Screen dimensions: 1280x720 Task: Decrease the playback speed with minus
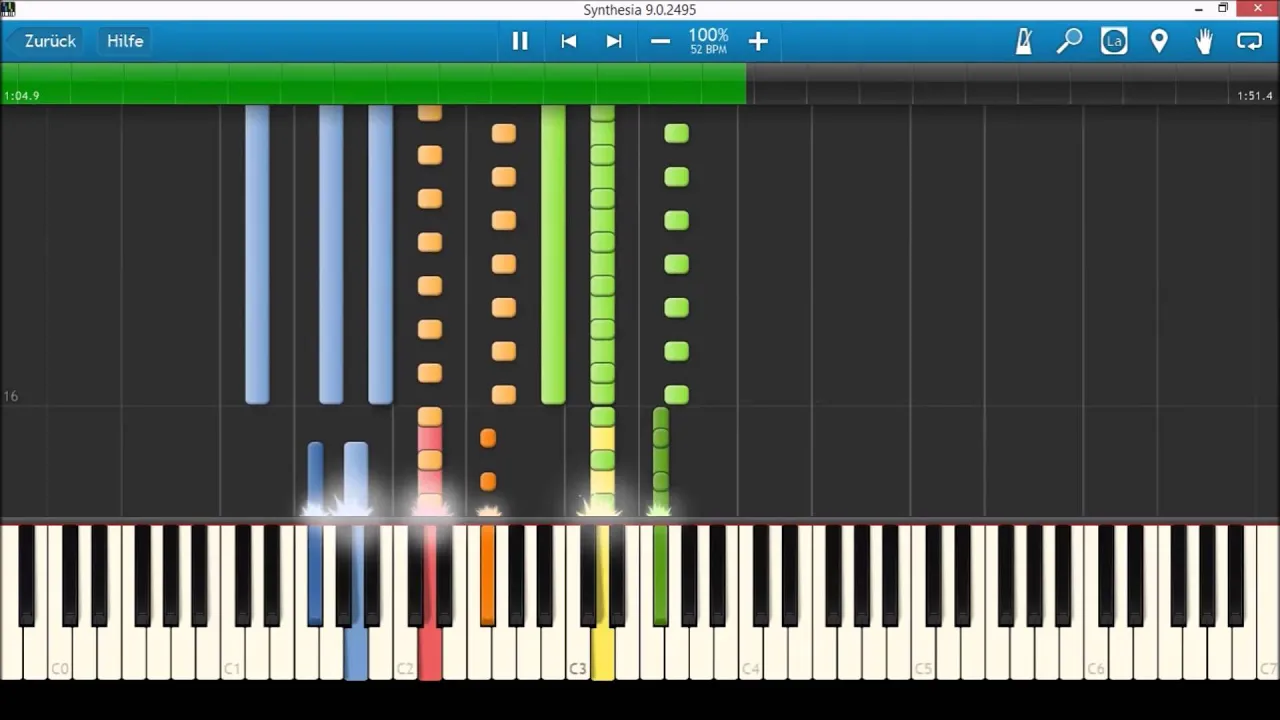660,41
